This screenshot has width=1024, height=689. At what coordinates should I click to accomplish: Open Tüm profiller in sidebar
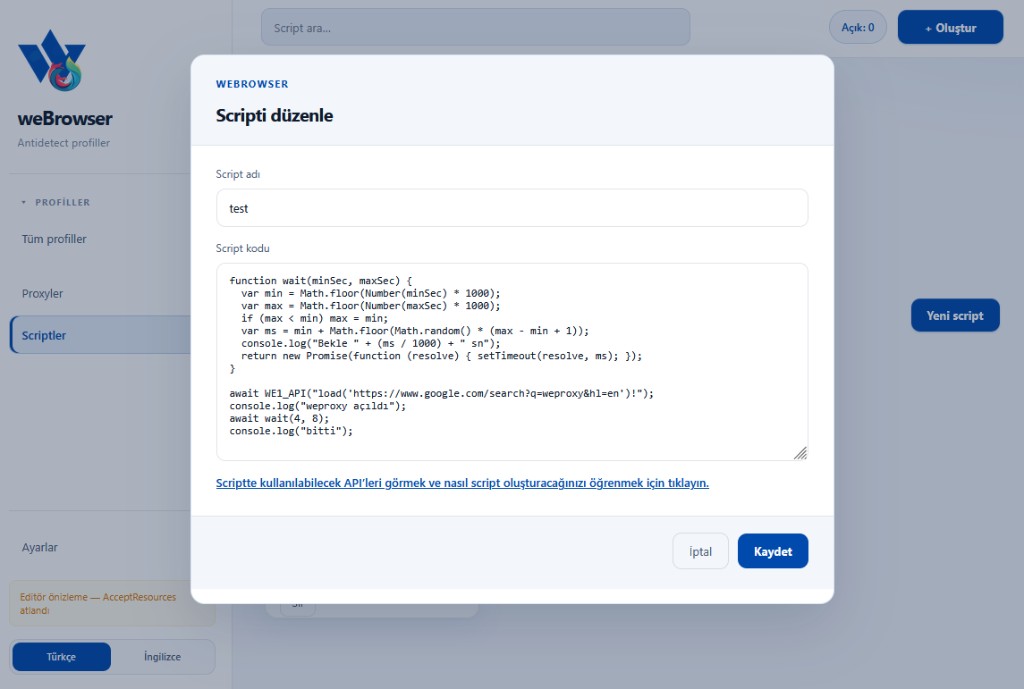point(54,239)
